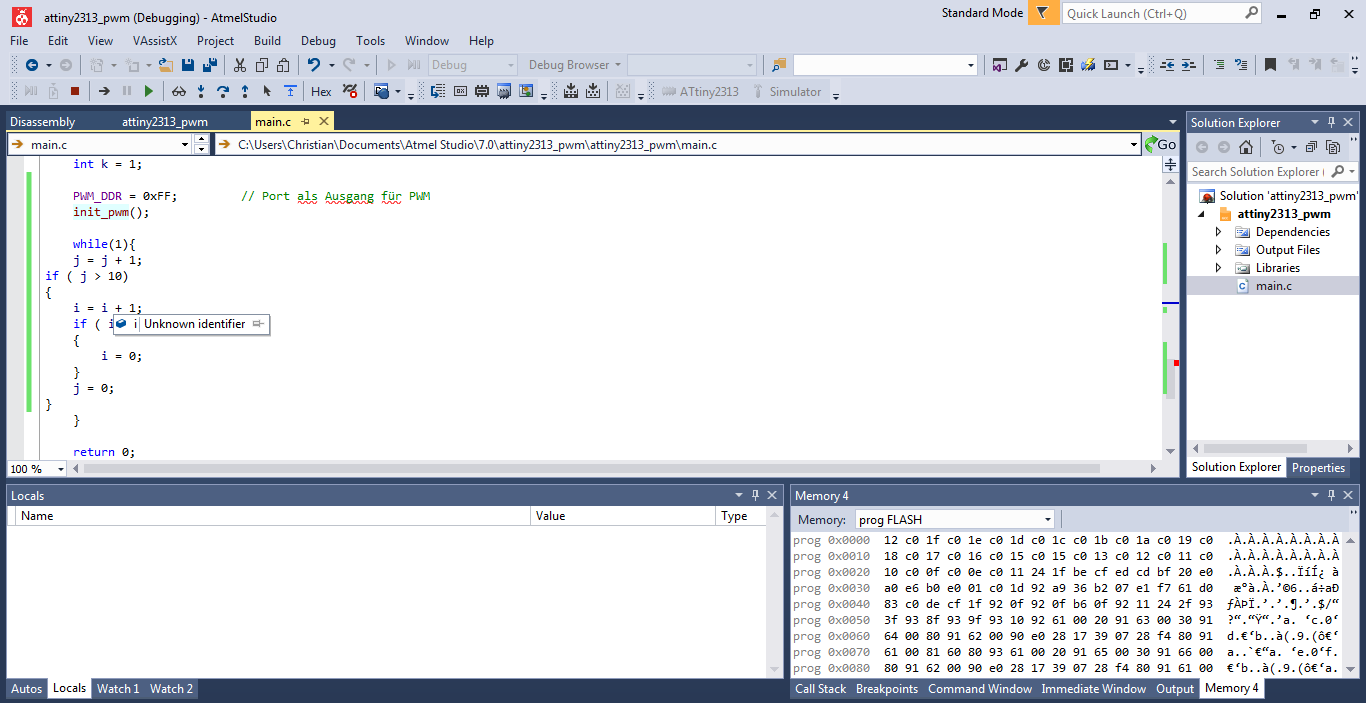Click the ATtiny2313 device button
Image resolution: width=1366 pixels, height=703 pixels.
coord(701,91)
